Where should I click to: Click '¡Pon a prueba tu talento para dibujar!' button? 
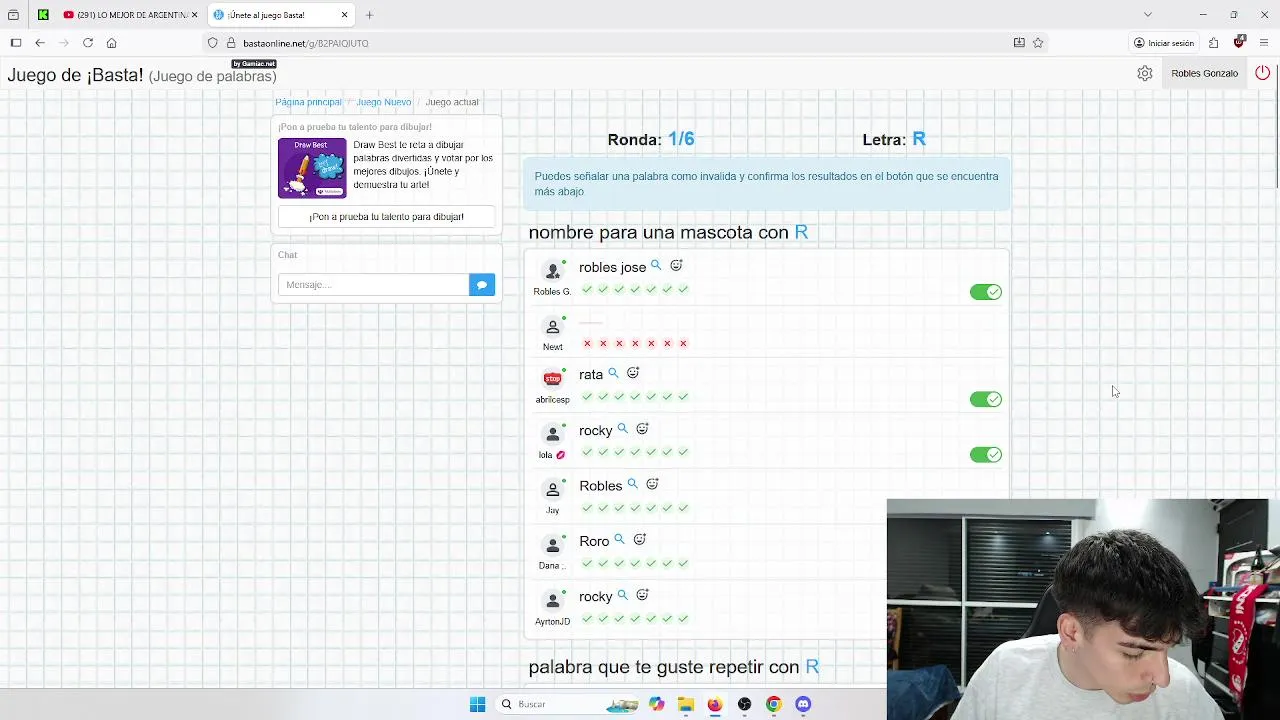coord(386,216)
